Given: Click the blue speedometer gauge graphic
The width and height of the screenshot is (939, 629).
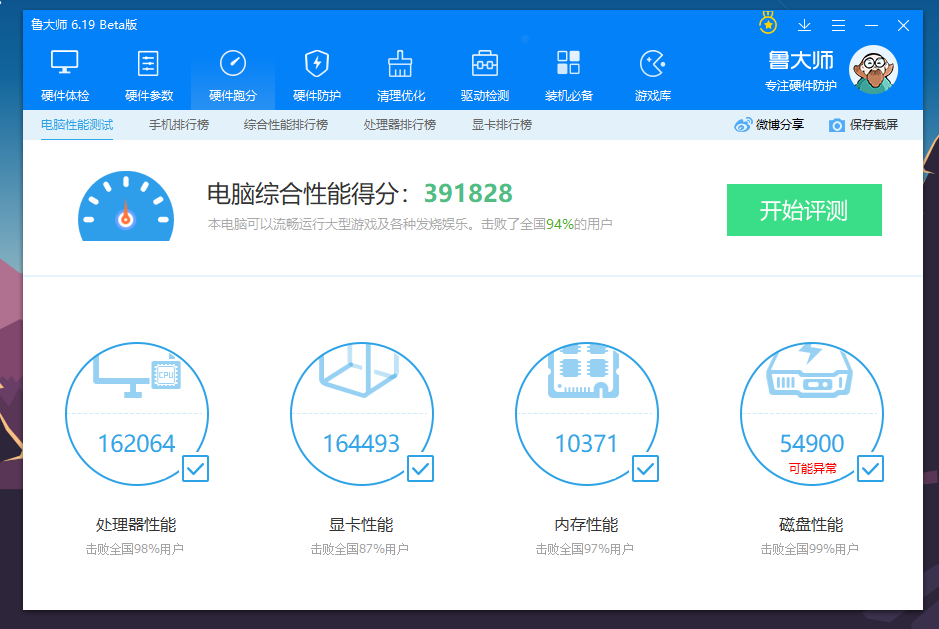Looking at the screenshot, I should point(126,206).
